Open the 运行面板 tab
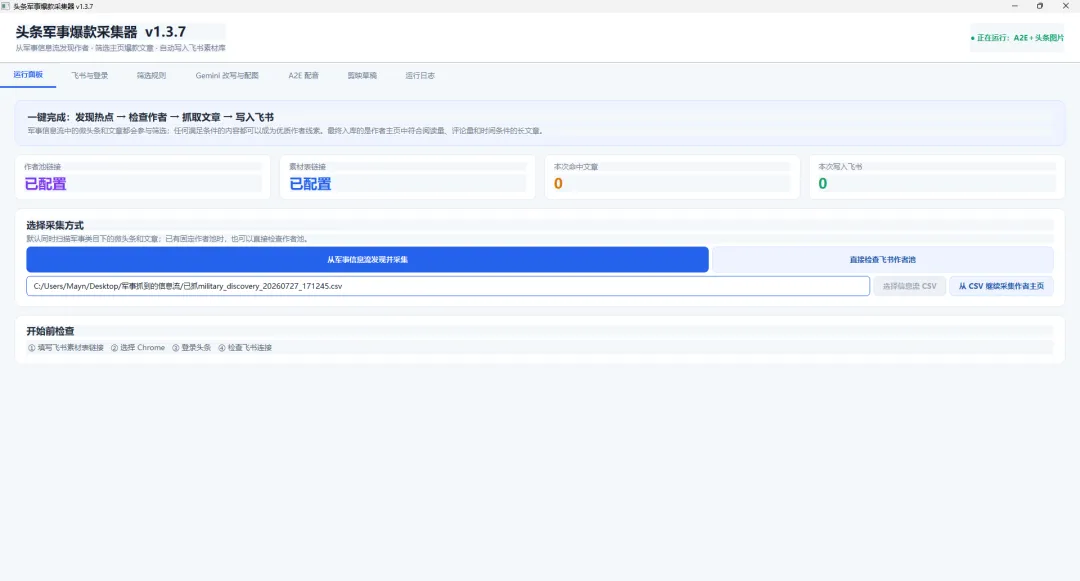The width and height of the screenshot is (1080, 581). coord(28,74)
